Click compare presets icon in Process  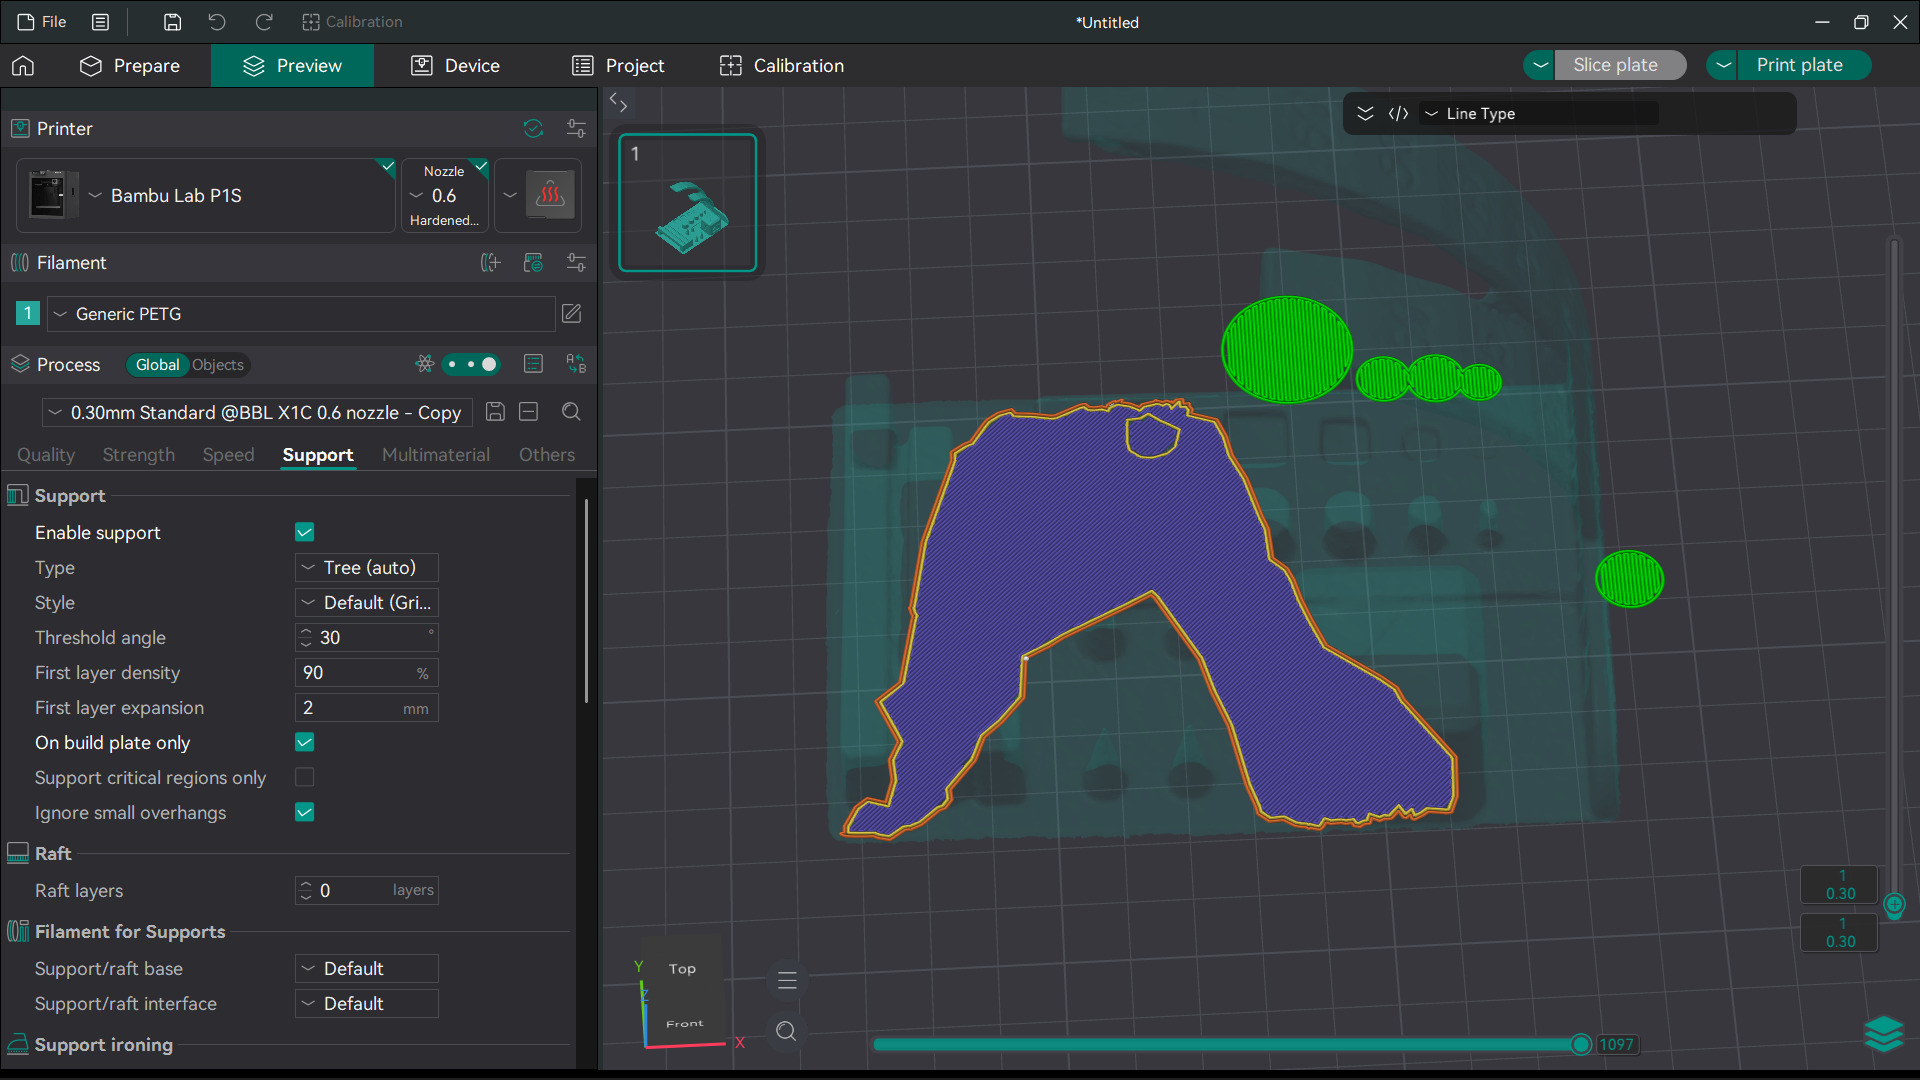[x=576, y=364]
